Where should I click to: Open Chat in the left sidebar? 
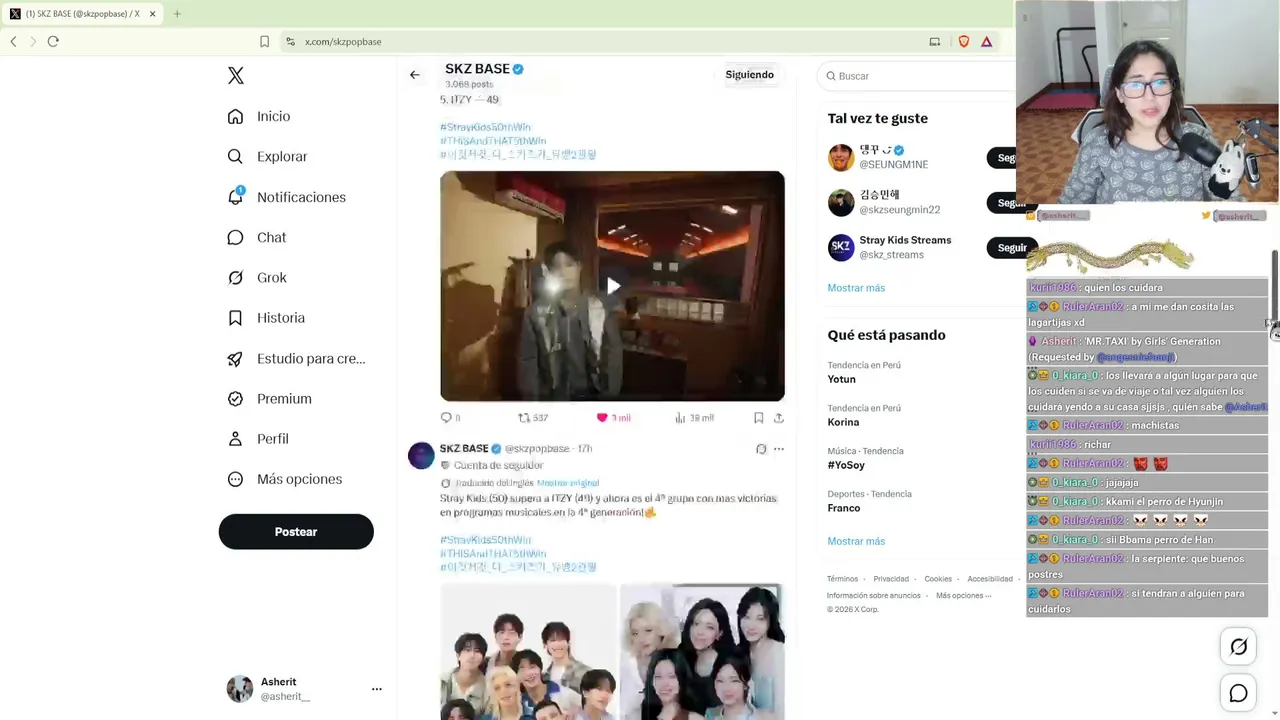[x=256, y=237]
